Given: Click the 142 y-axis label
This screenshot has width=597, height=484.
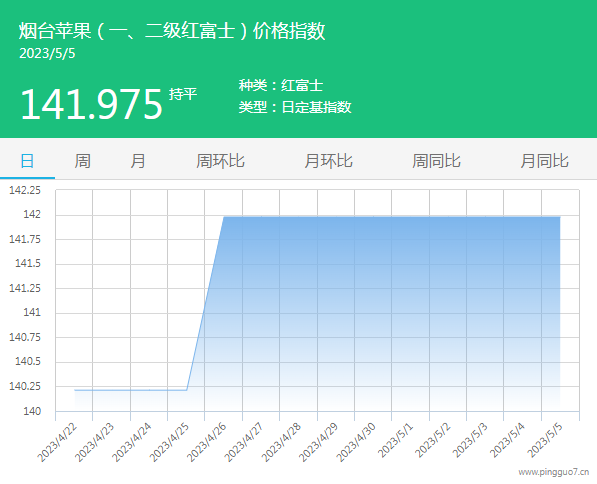Looking at the screenshot, I should point(32,214).
